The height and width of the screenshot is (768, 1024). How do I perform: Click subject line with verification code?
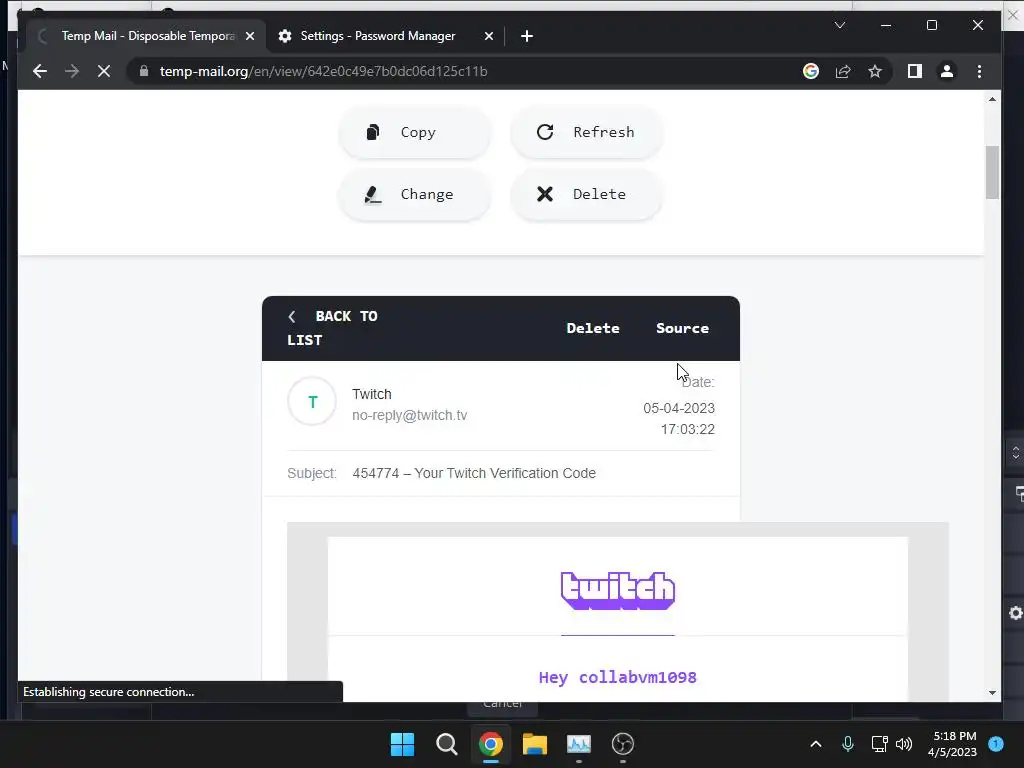pyautogui.click(x=474, y=473)
